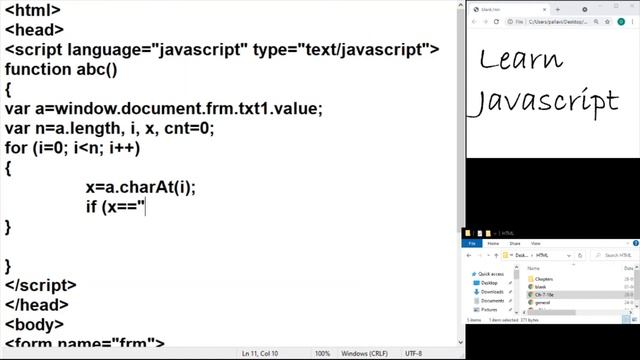Refresh the HTML folder in File Explorer
The width and height of the screenshot is (640, 360).
pos(580,255)
